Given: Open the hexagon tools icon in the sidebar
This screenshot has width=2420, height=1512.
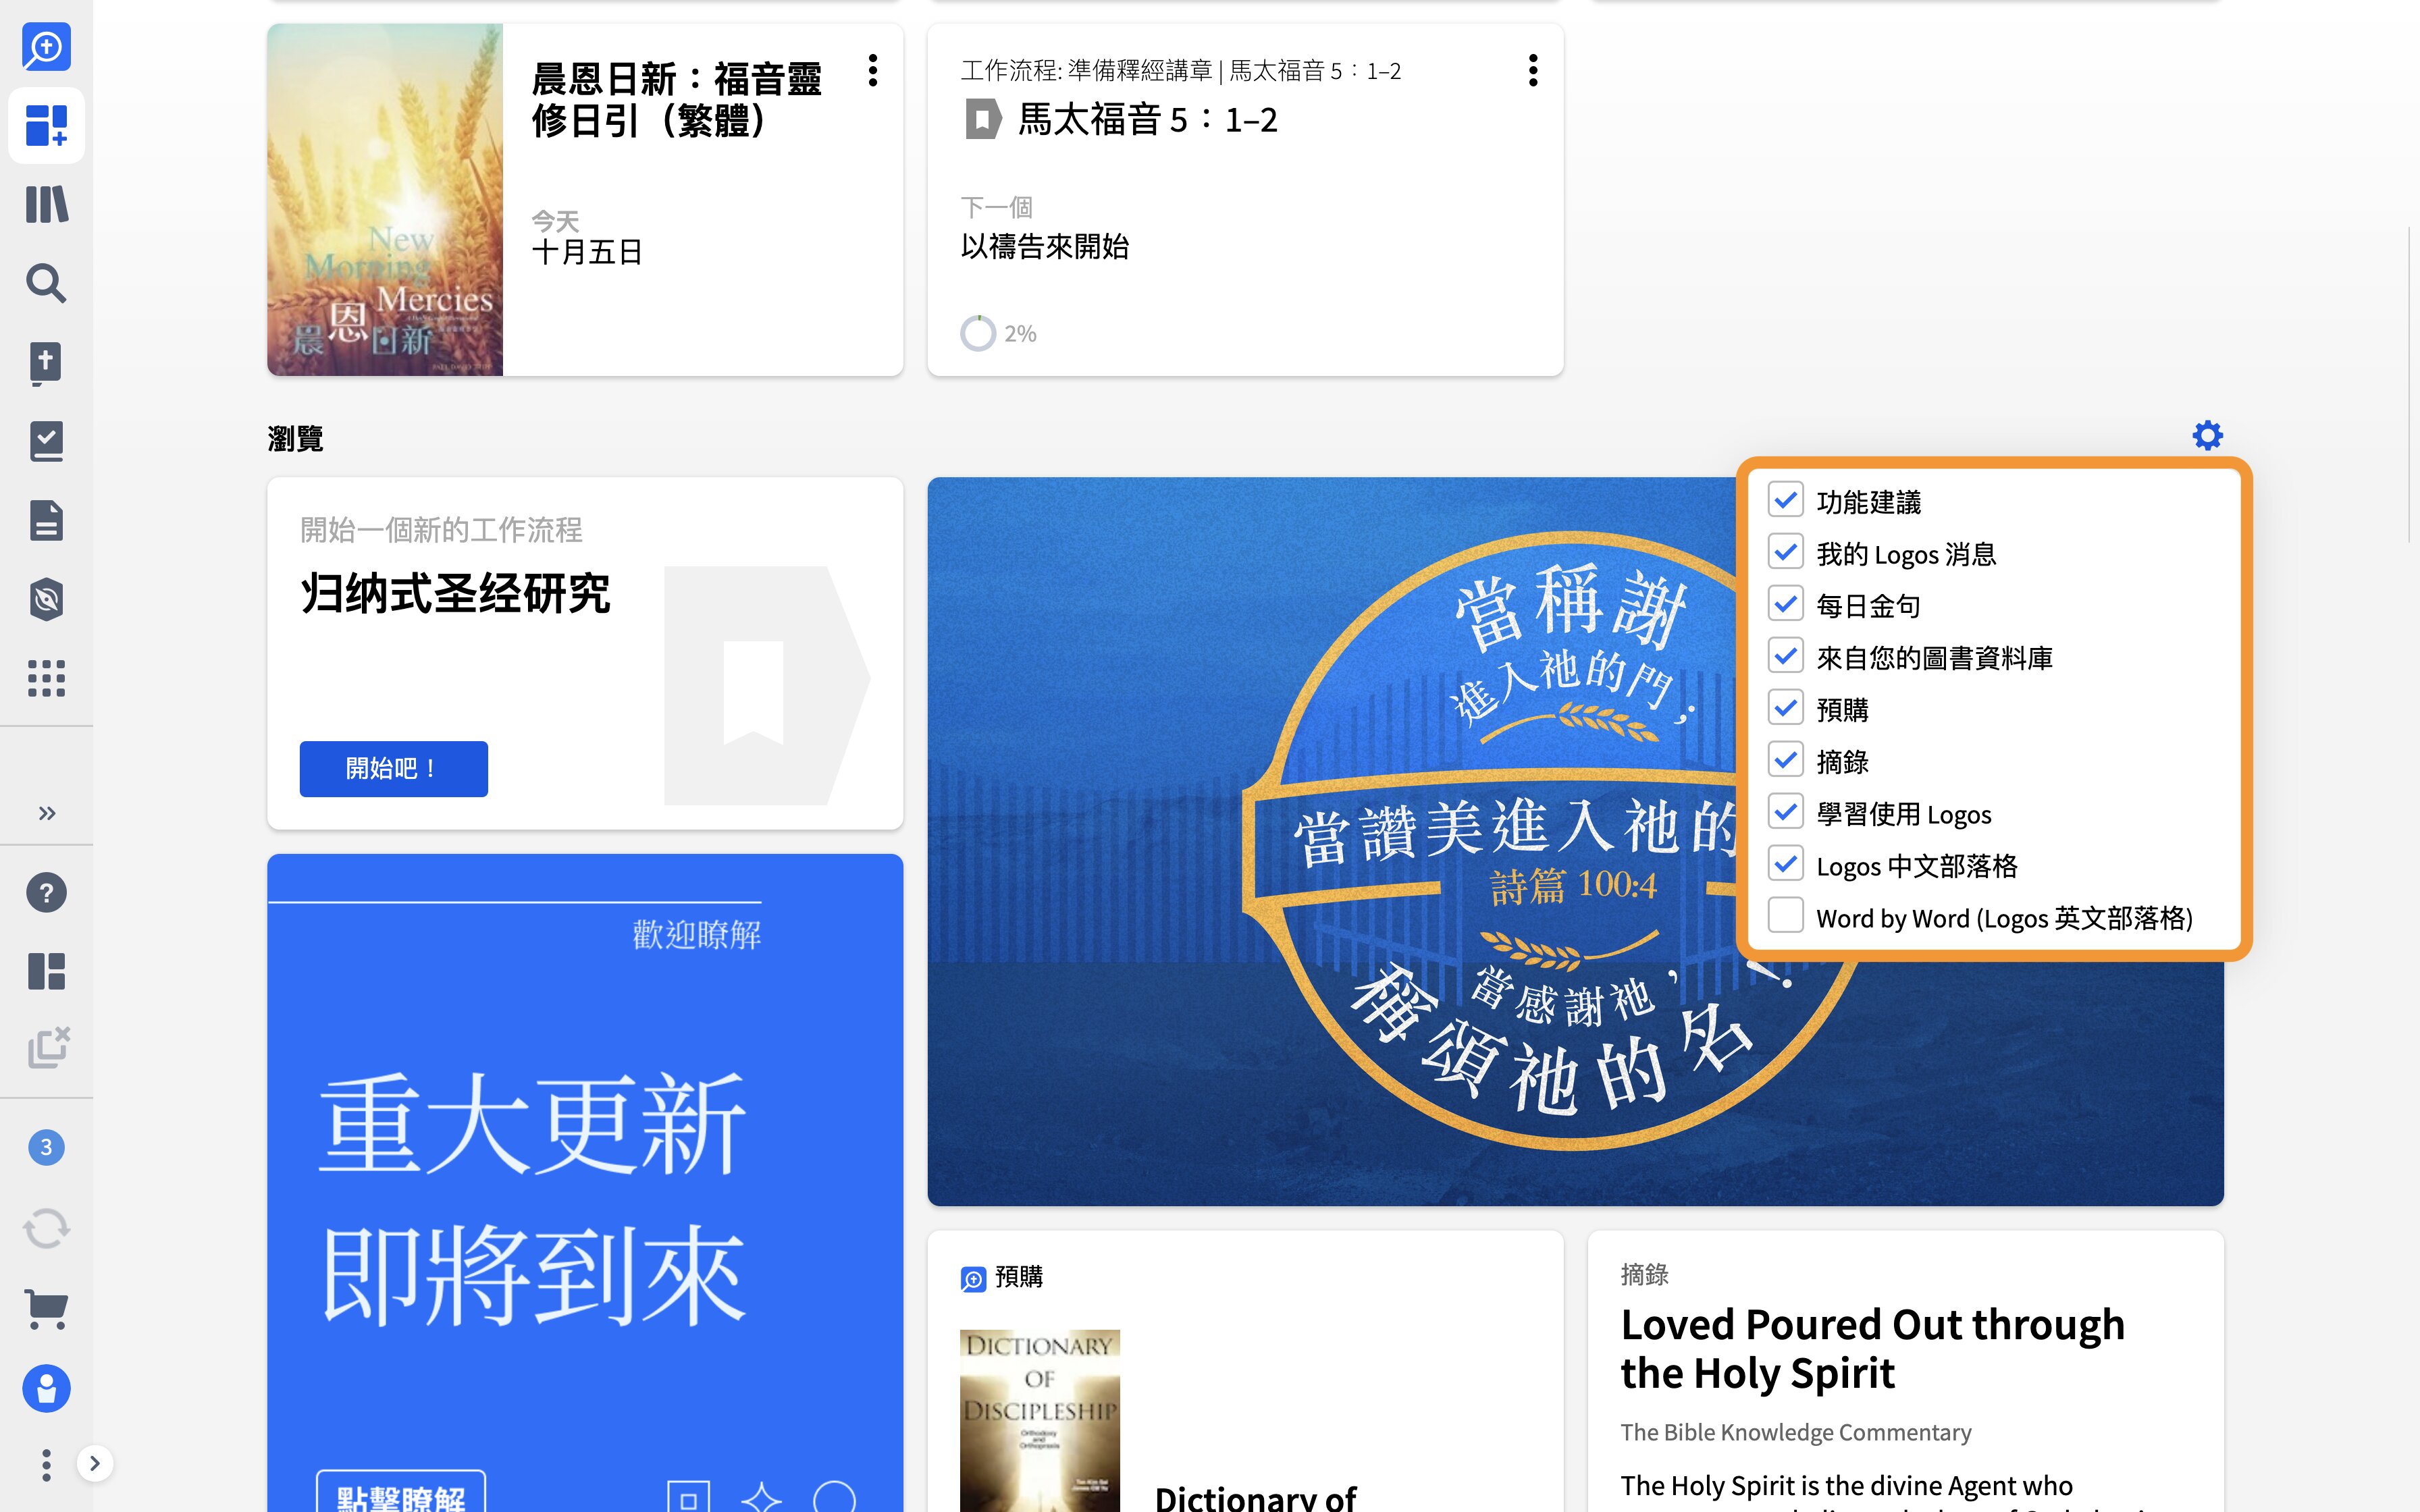Looking at the screenshot, I should pyautogui.click(x=46, y=599).
